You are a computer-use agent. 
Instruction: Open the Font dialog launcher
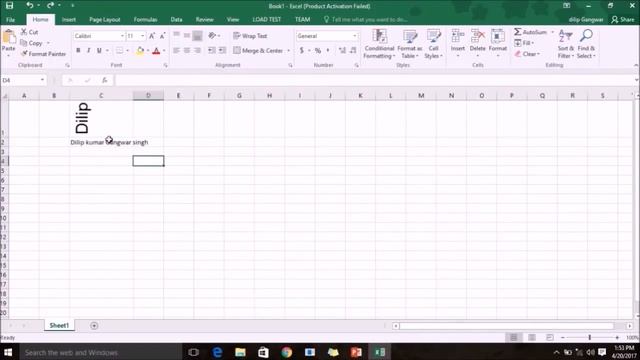point(165,65)
